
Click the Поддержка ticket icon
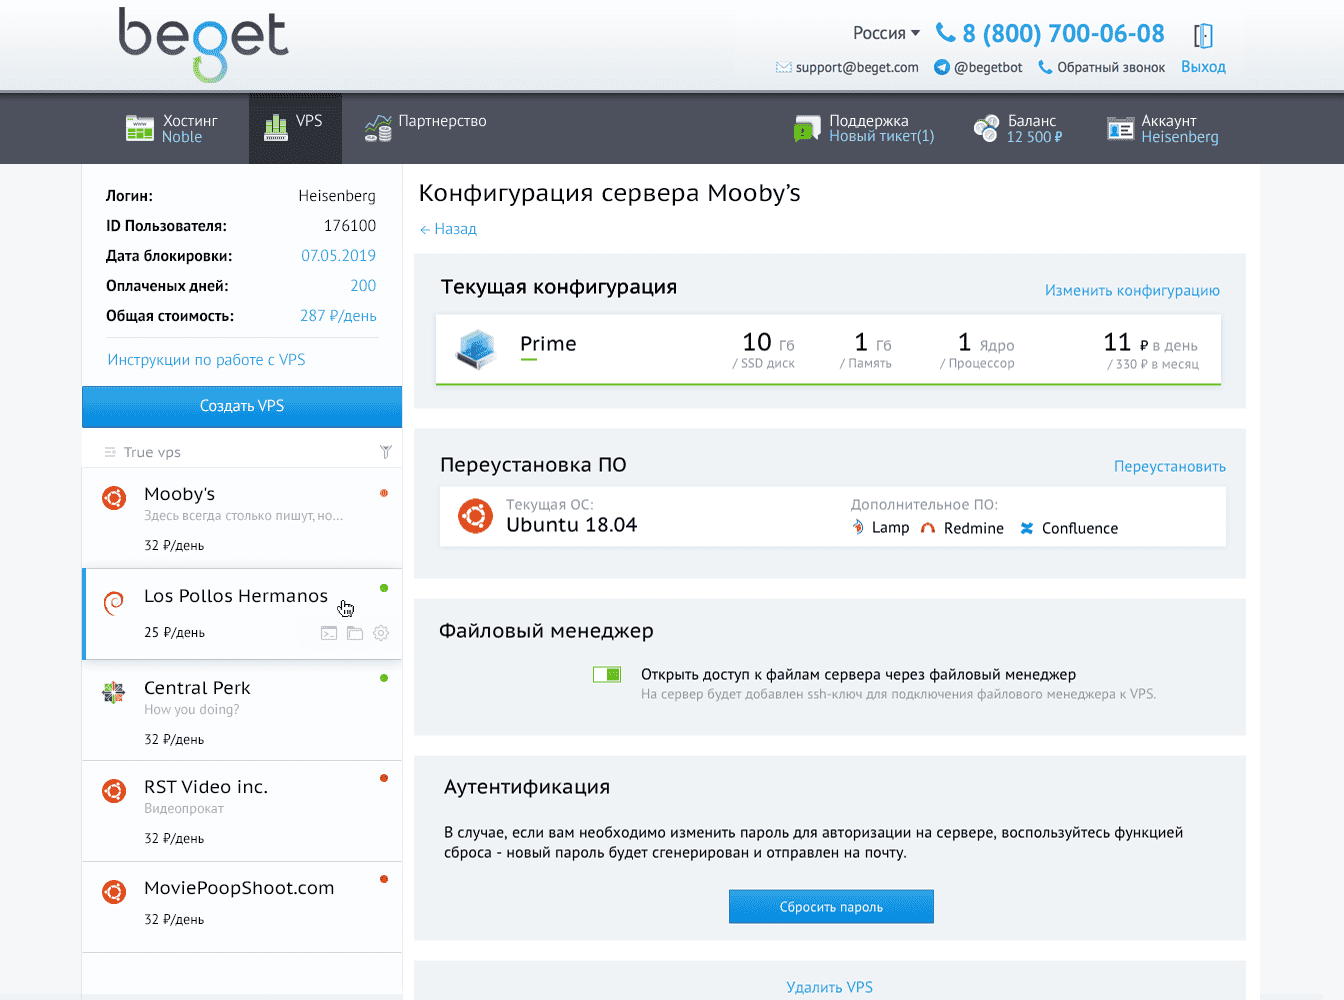coord(806,129)
